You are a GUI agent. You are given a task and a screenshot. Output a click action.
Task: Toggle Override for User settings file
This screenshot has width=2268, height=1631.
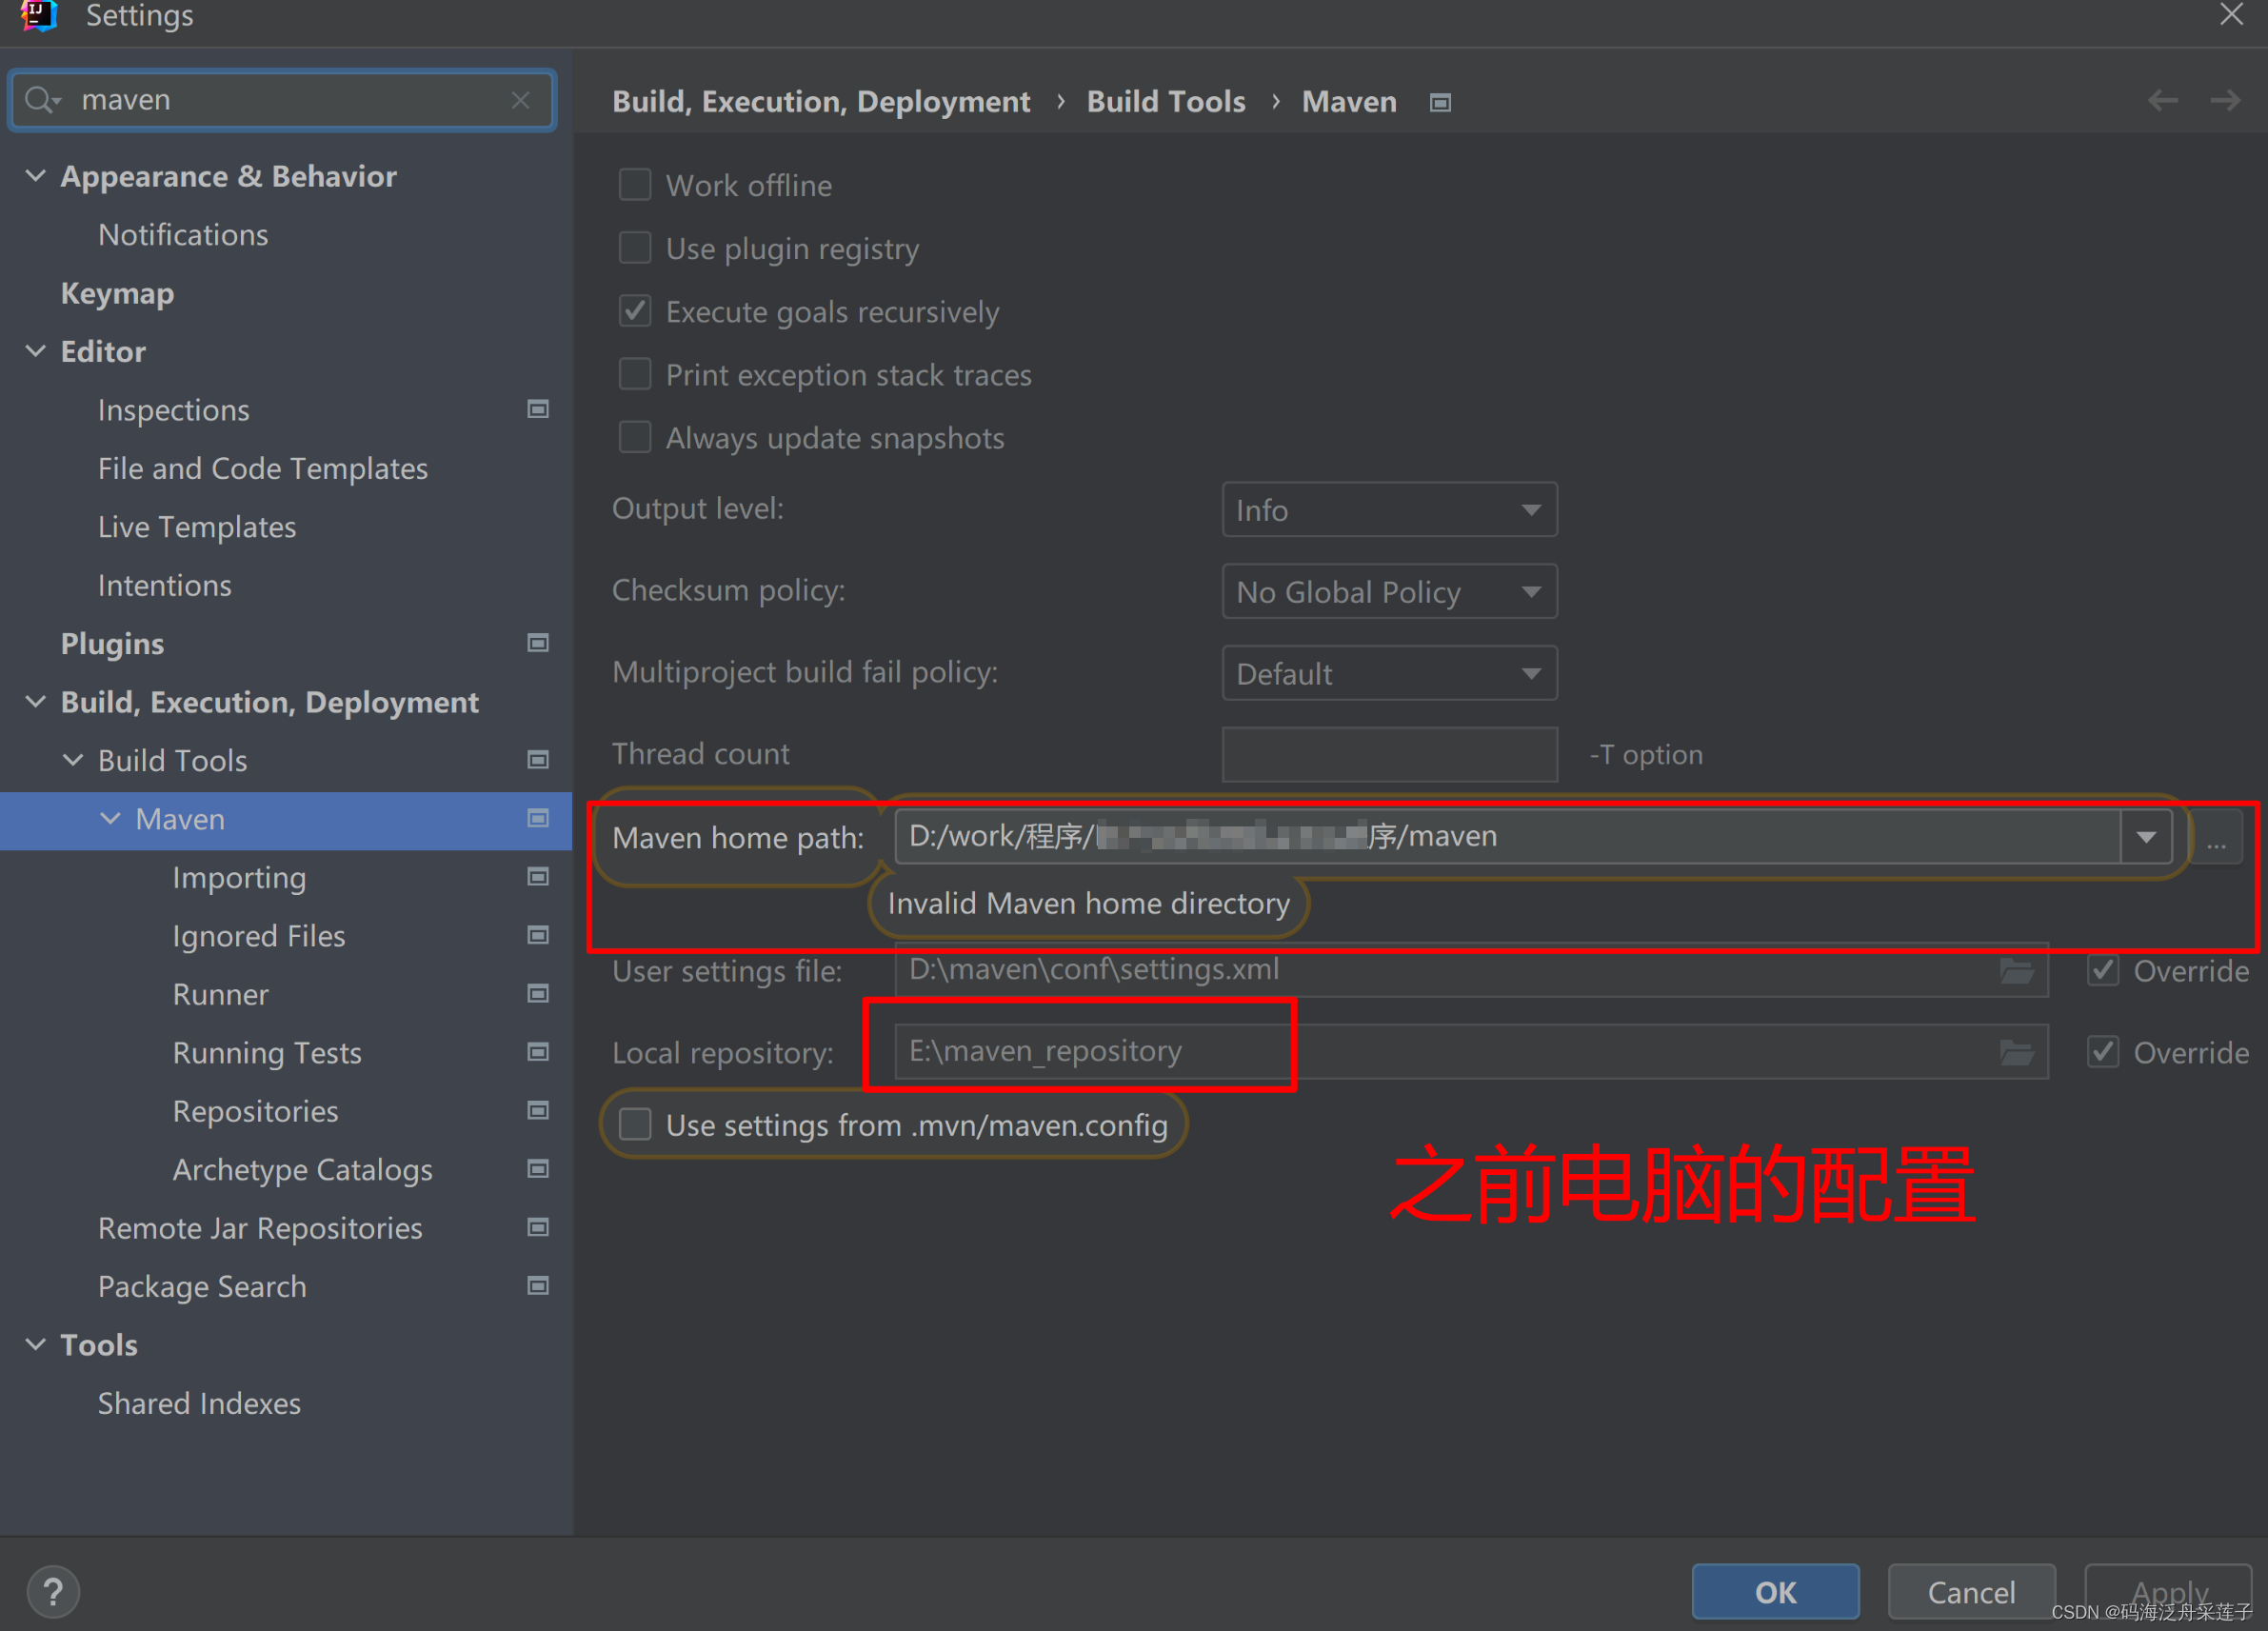(x=2103, y=970)
